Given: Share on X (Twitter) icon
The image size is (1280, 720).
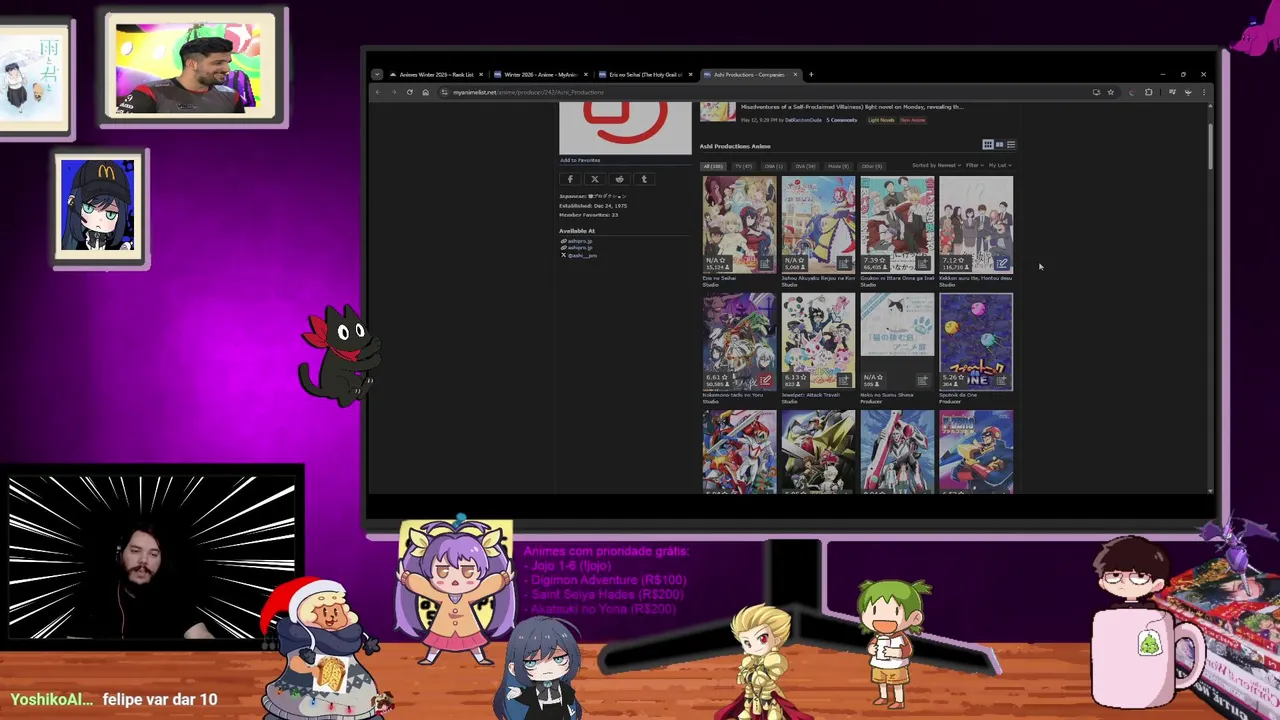Looking at the screenshot, I should (595, 179).
